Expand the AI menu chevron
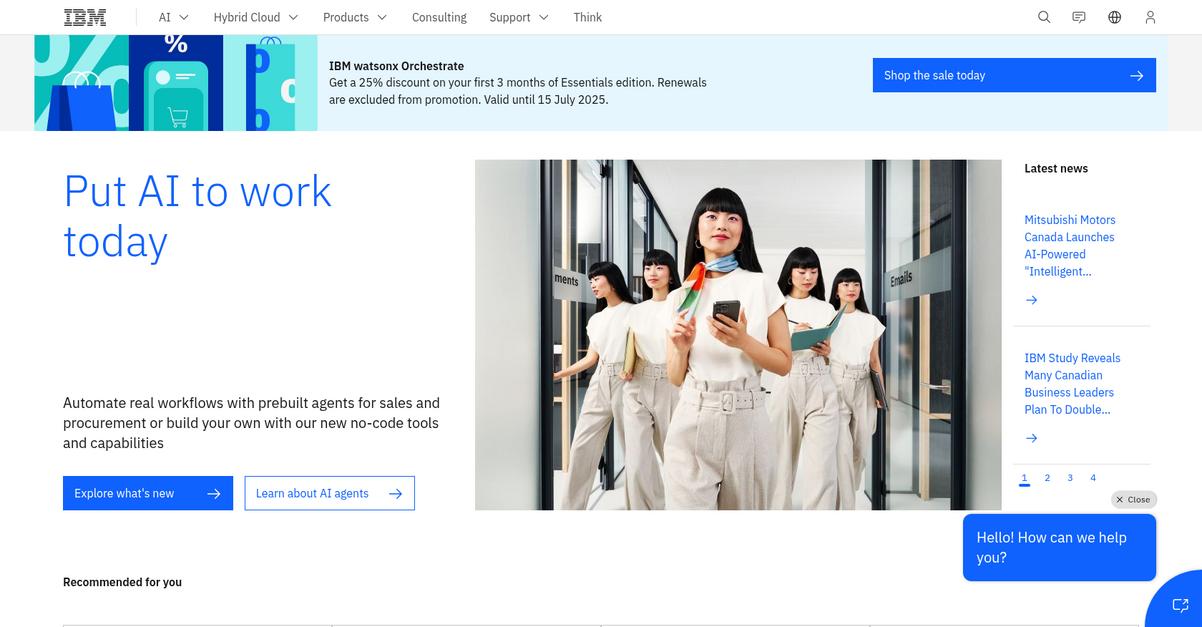This screenshot has height=627, width=1202. [184, 17]
